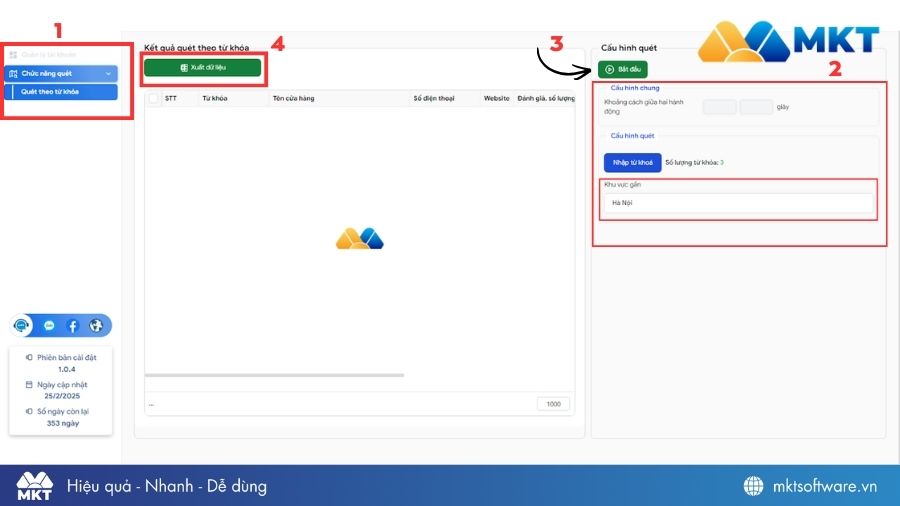Click the horizontal scrollbar under results table
The height and width of the screenshot is (506, 900).
[x=275, y=375]
